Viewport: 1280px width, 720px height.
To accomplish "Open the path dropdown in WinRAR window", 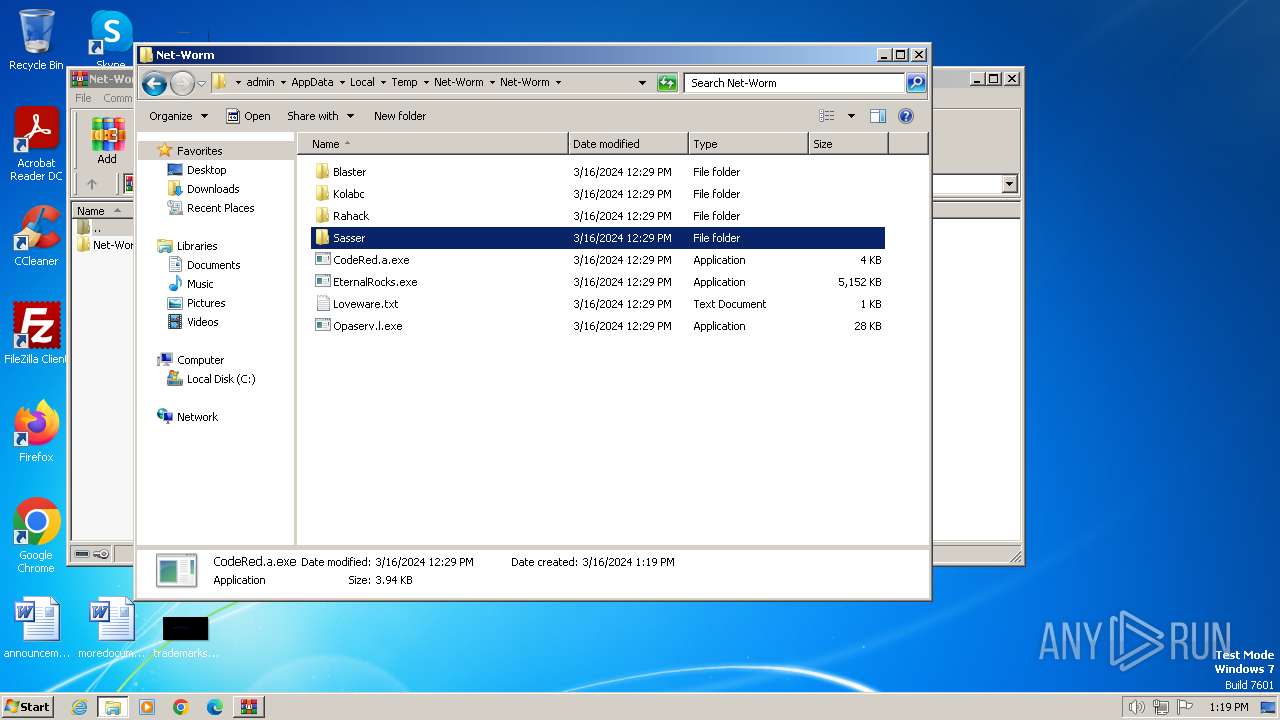I will (x=1009, y=184).
